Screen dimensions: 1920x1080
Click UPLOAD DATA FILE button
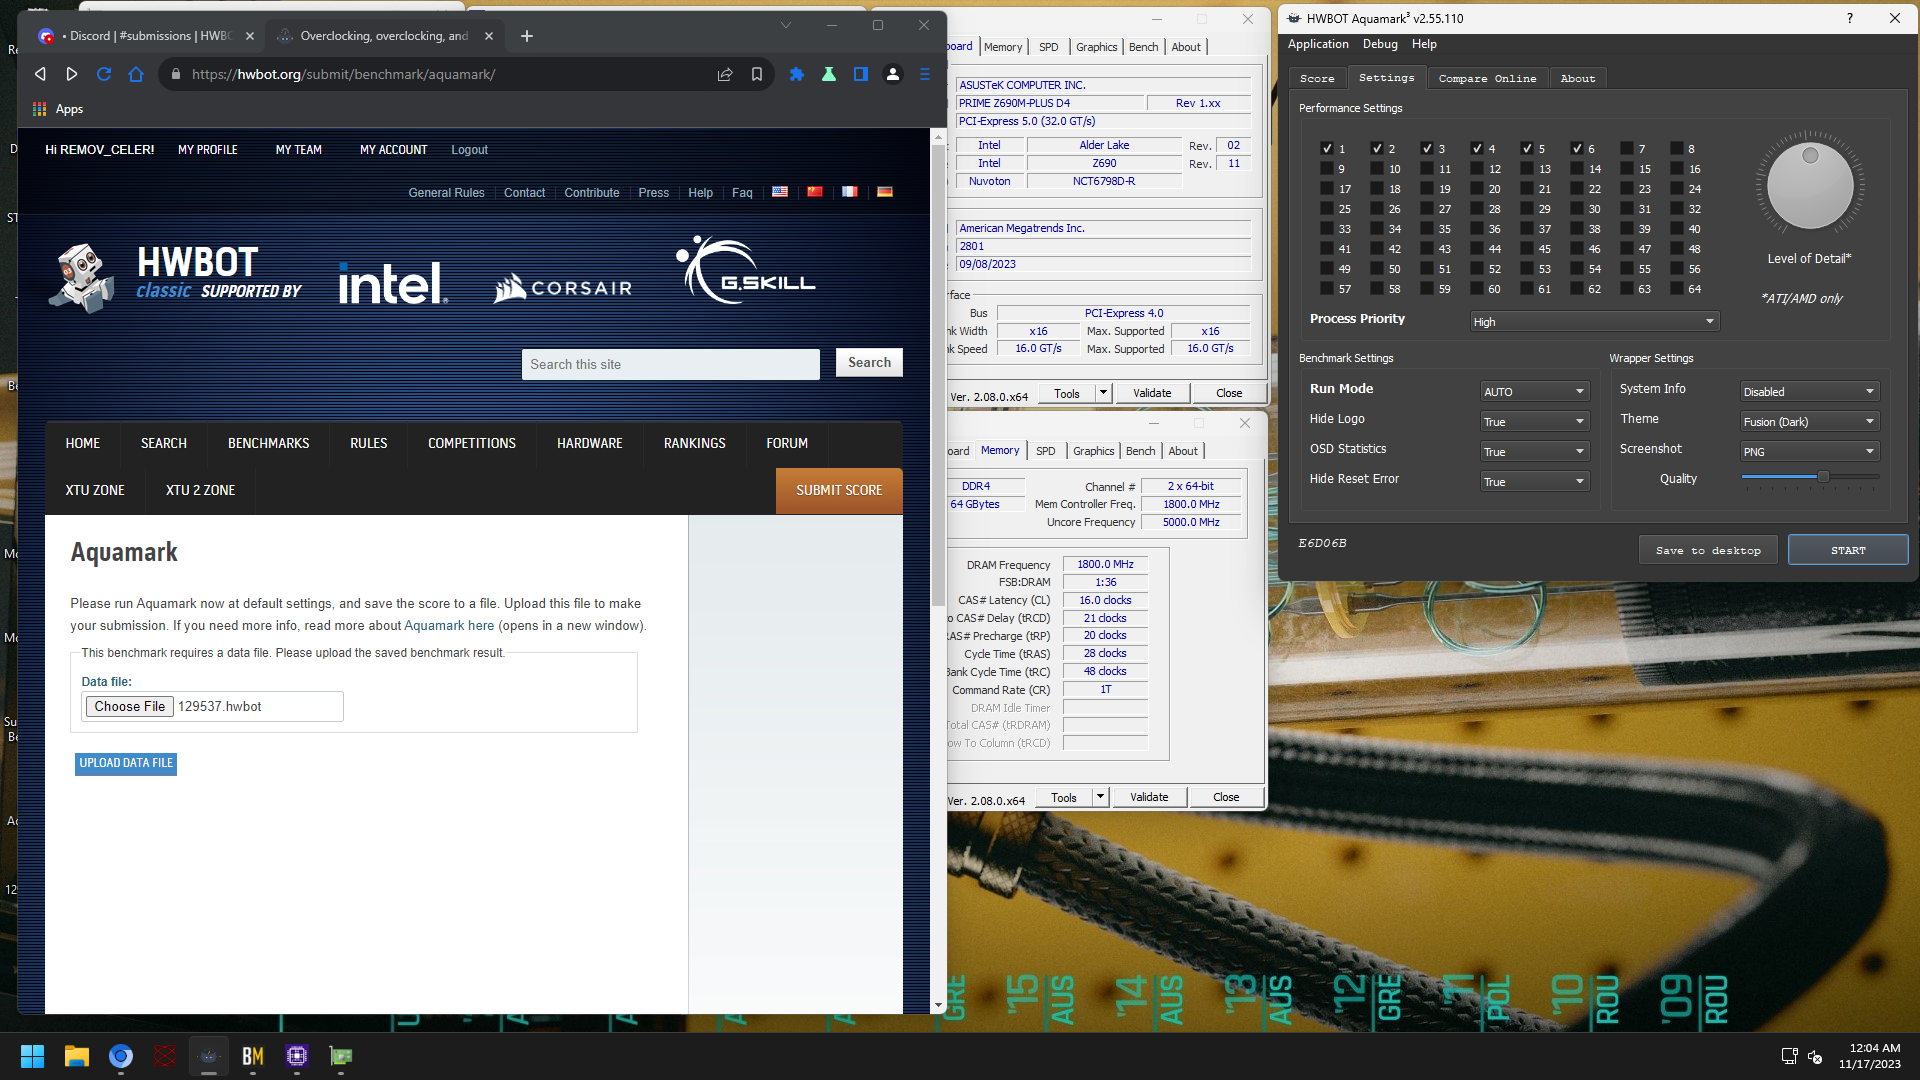(x=126, y=763)
